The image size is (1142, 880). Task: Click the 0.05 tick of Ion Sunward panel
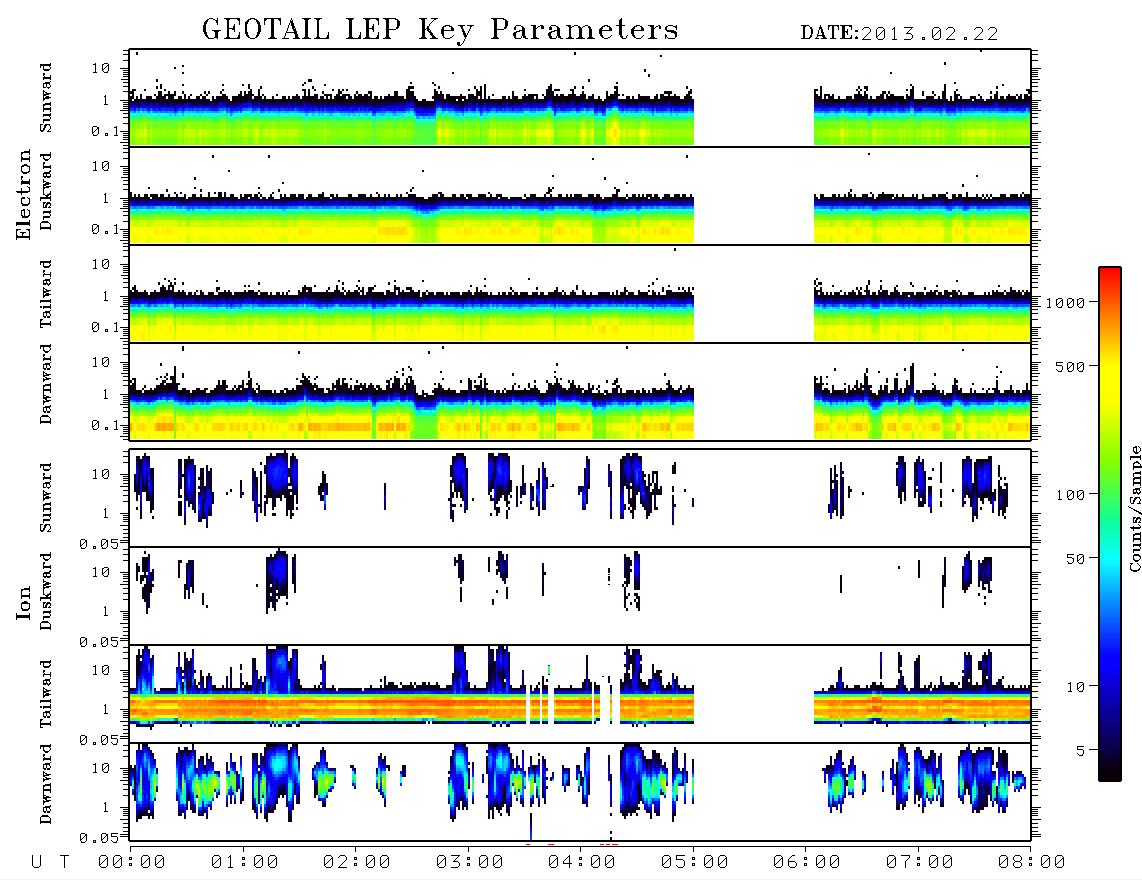click(x=98, y=544)
